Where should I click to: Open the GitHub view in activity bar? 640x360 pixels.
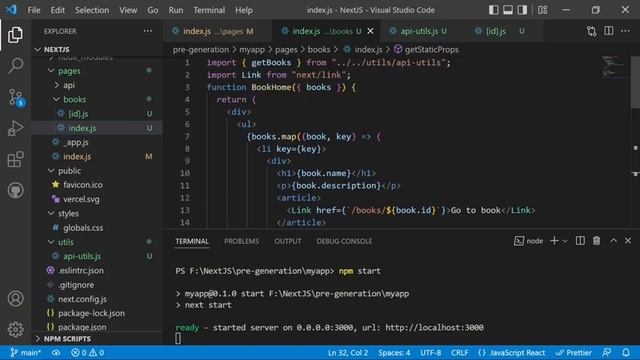(16, 190)
